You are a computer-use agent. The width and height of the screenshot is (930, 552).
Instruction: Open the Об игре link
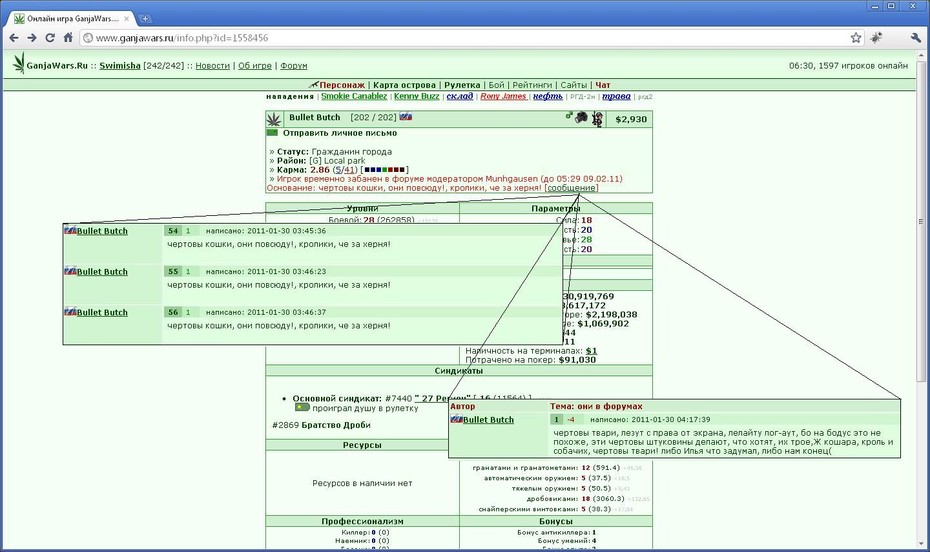[255, 66]
